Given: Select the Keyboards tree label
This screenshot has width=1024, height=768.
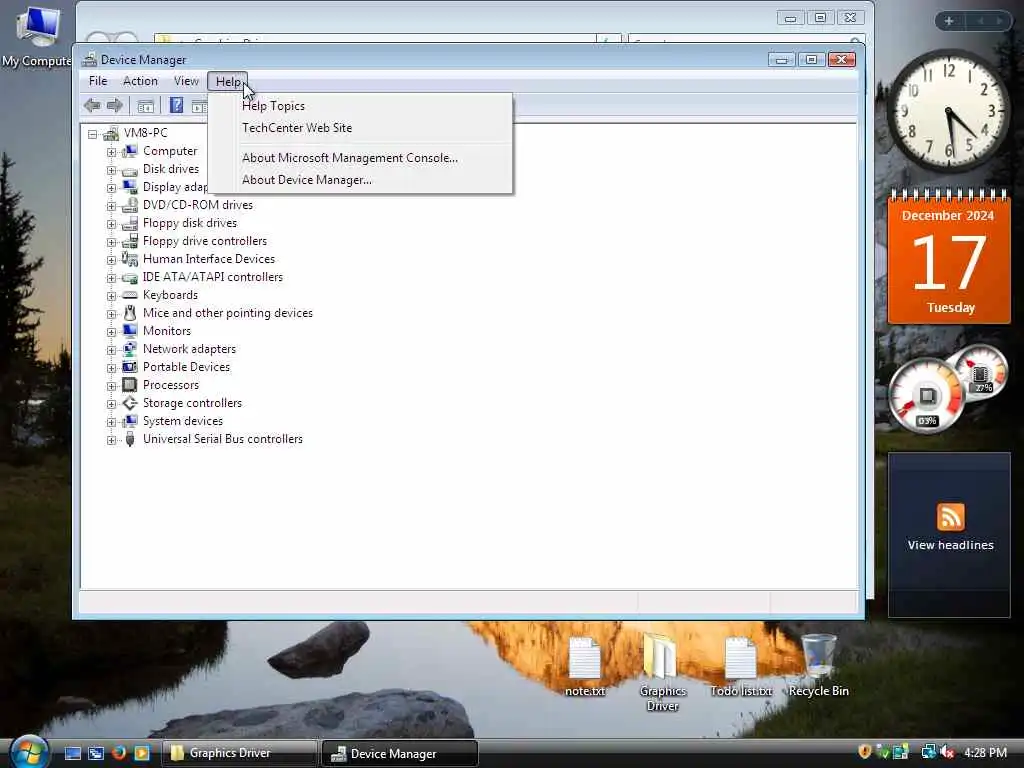Looking at the screenshot, I should pos(170,295).
